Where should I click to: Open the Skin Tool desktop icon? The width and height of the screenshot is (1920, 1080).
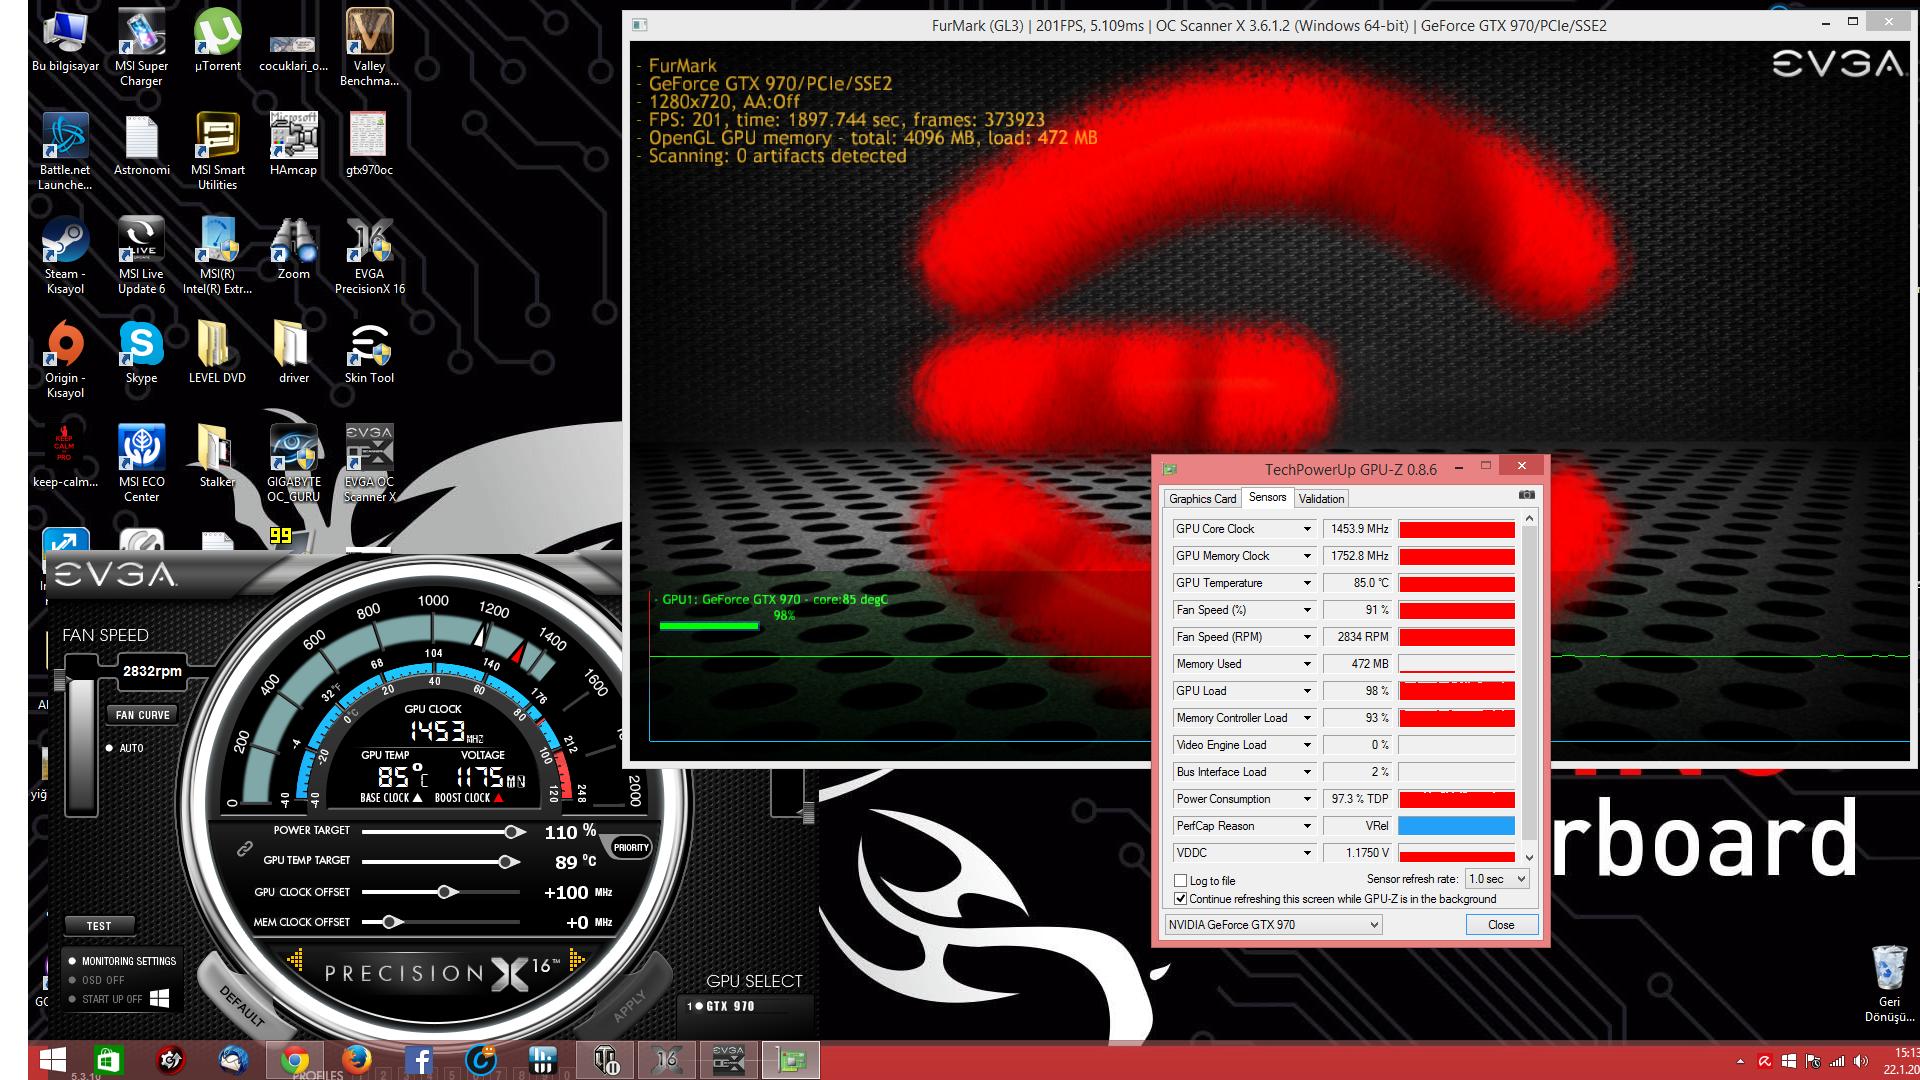coord(369,352)
